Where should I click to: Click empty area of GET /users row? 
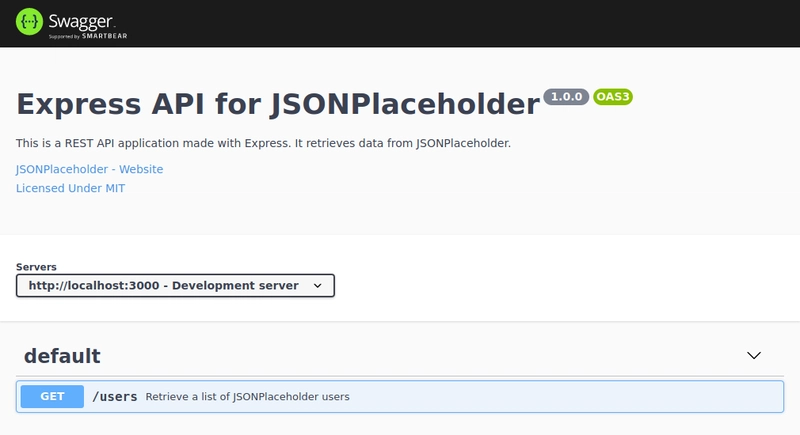point(561,397)
